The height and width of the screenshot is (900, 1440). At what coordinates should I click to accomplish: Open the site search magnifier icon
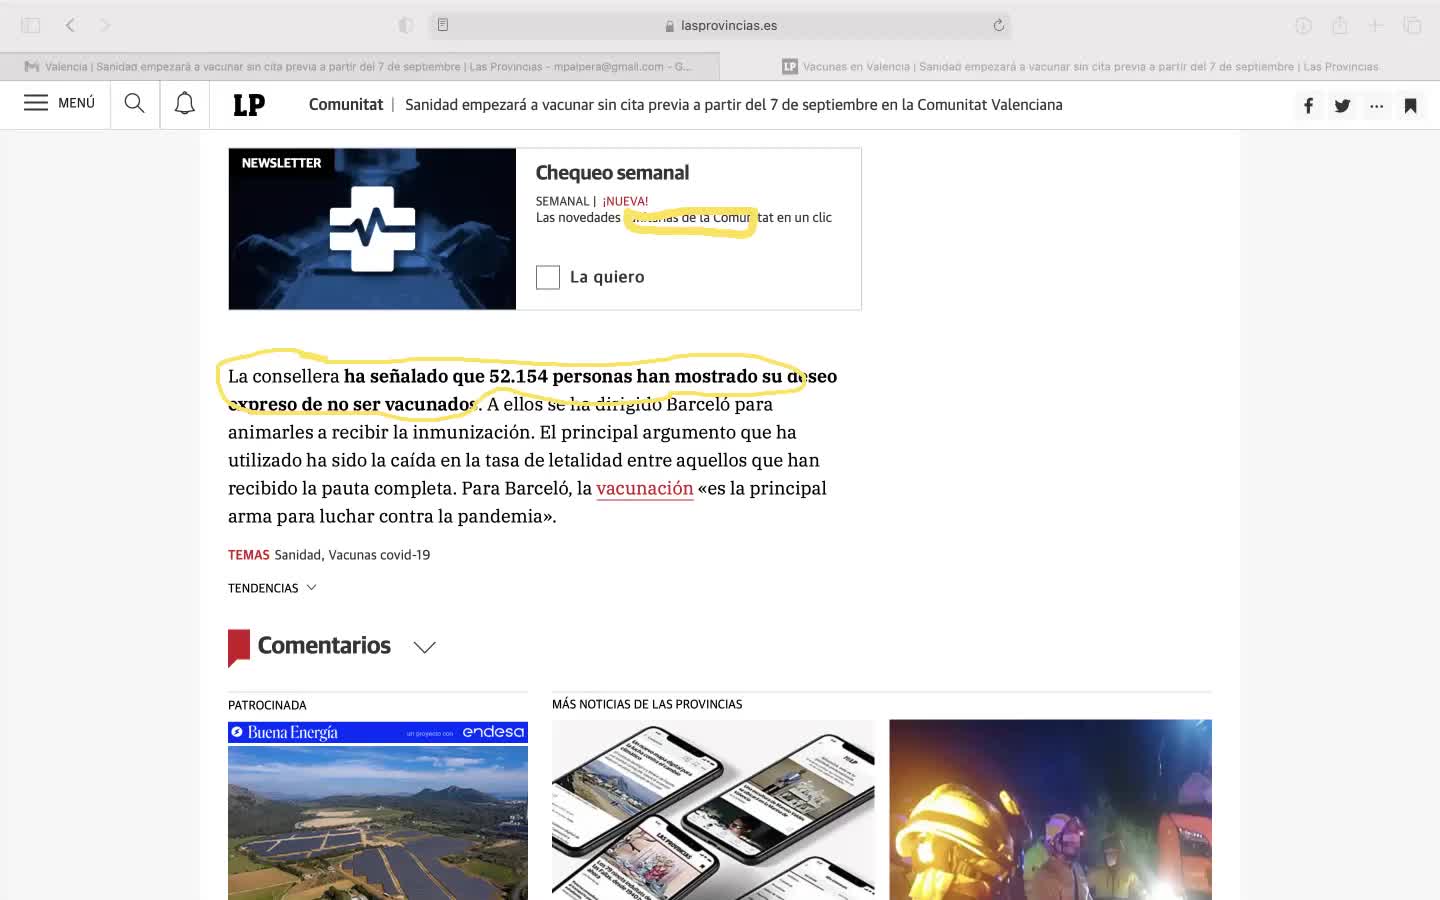click(134, 103)
